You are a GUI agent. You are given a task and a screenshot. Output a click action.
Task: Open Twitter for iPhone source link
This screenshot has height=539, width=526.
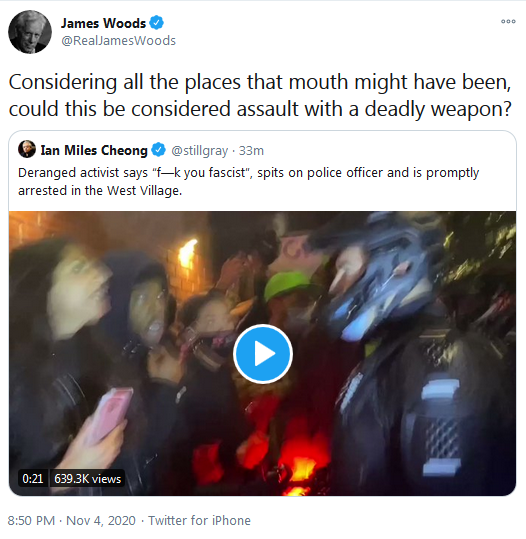199,520
